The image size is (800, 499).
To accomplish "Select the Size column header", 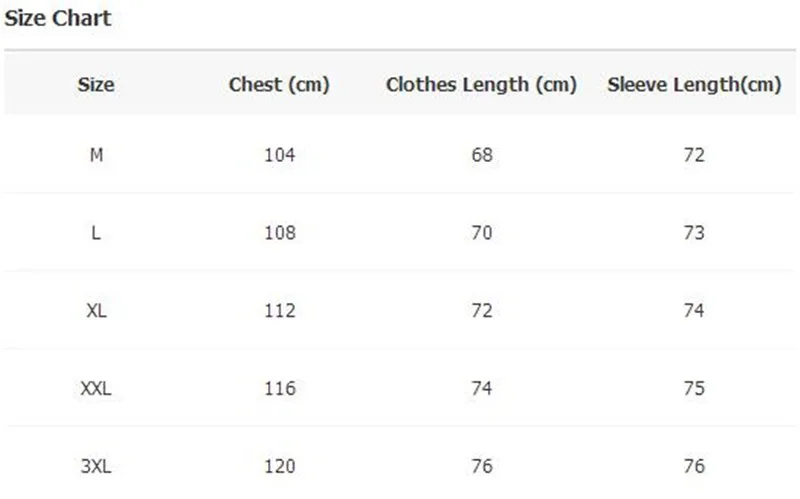I will (x=96, y=85).
